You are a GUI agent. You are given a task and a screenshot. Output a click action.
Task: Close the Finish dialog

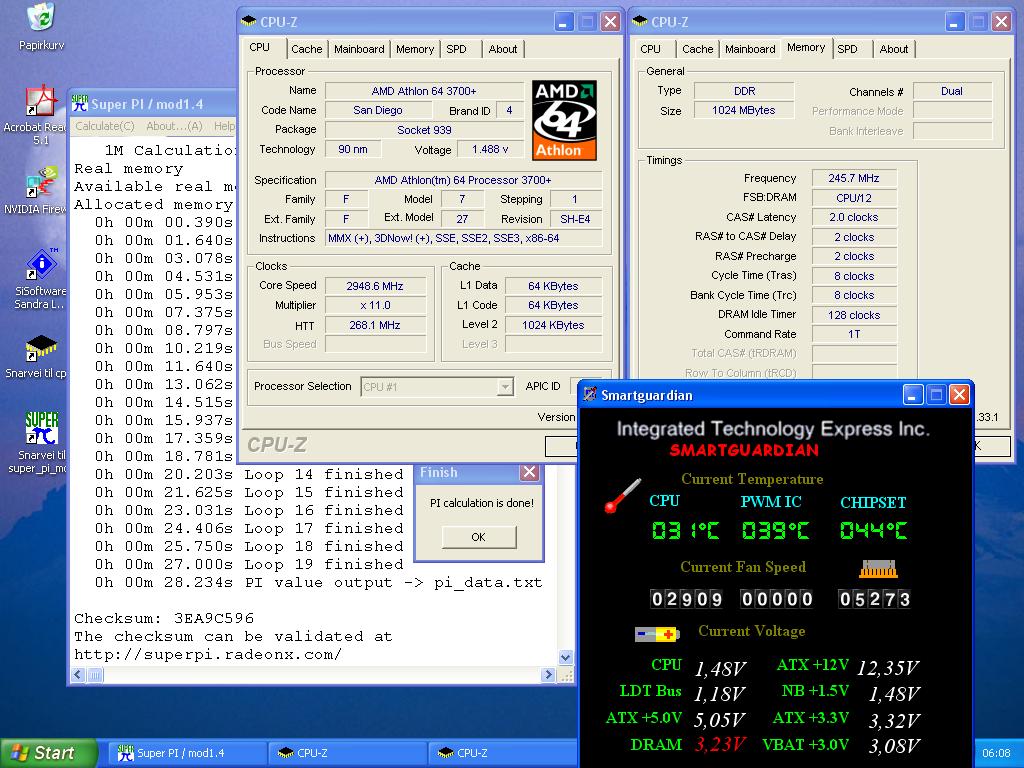click(530, 472)
